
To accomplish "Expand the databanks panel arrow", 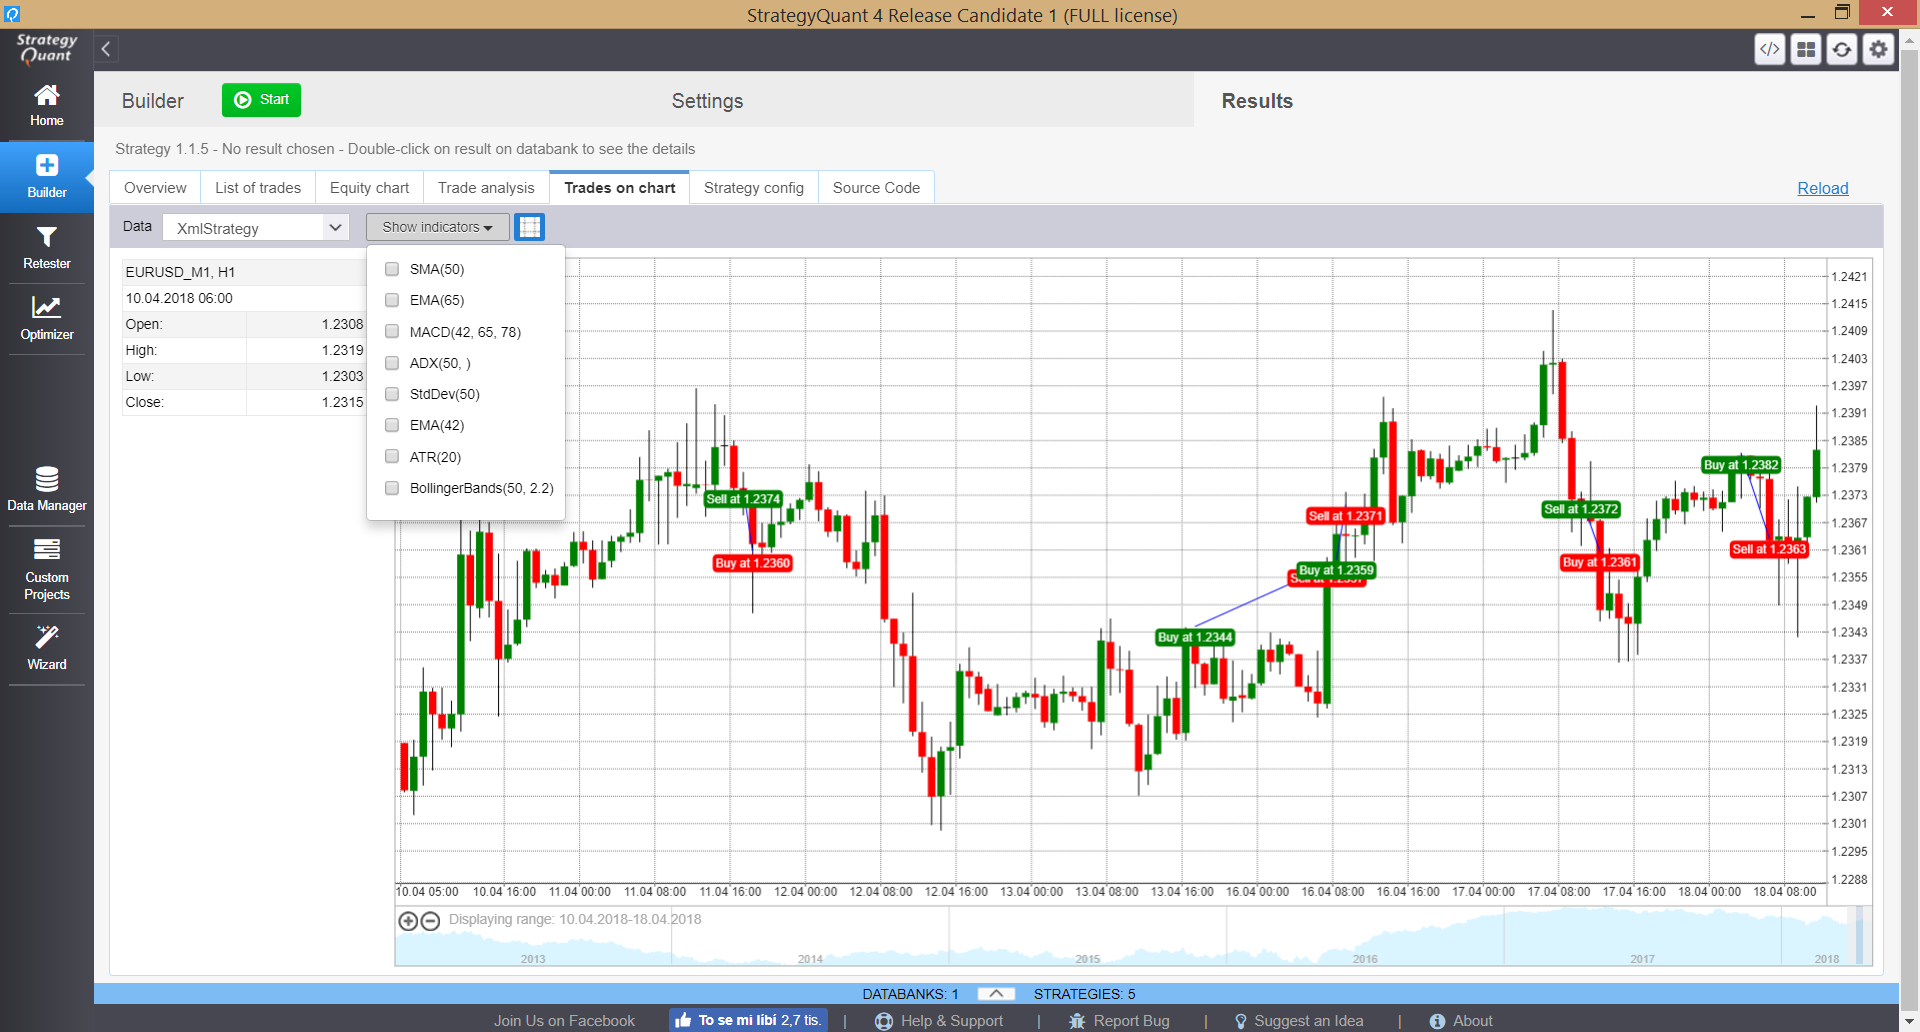I will point(996,993).
